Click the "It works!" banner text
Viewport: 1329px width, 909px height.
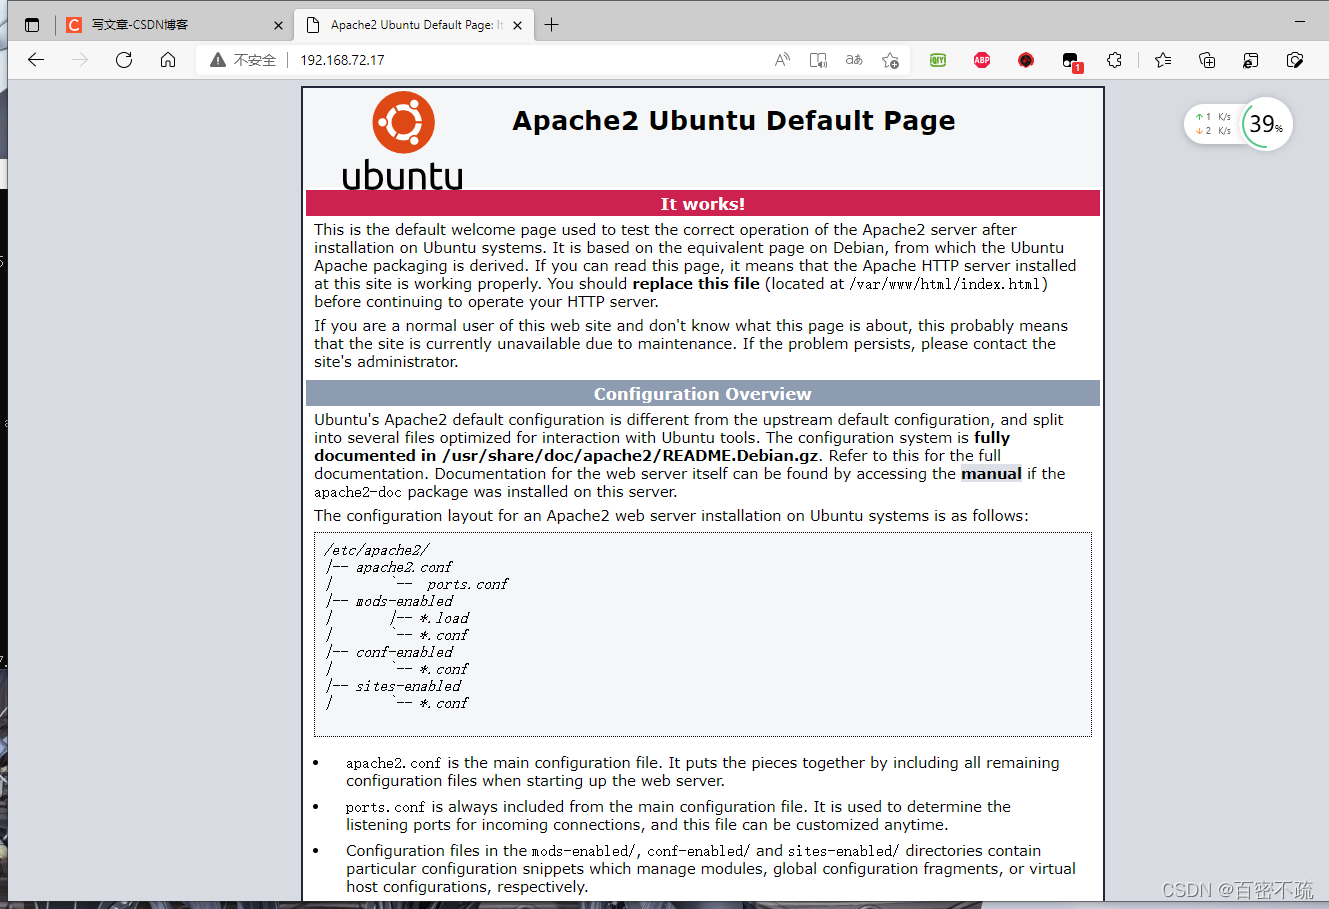pyautogui.click(x=703, y=204)
